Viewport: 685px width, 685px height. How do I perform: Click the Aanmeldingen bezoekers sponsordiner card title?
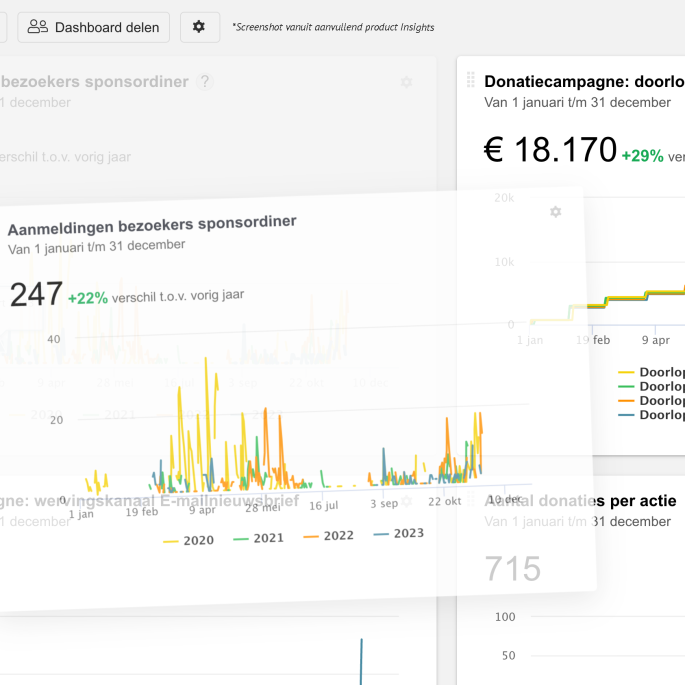pos(152,223)
